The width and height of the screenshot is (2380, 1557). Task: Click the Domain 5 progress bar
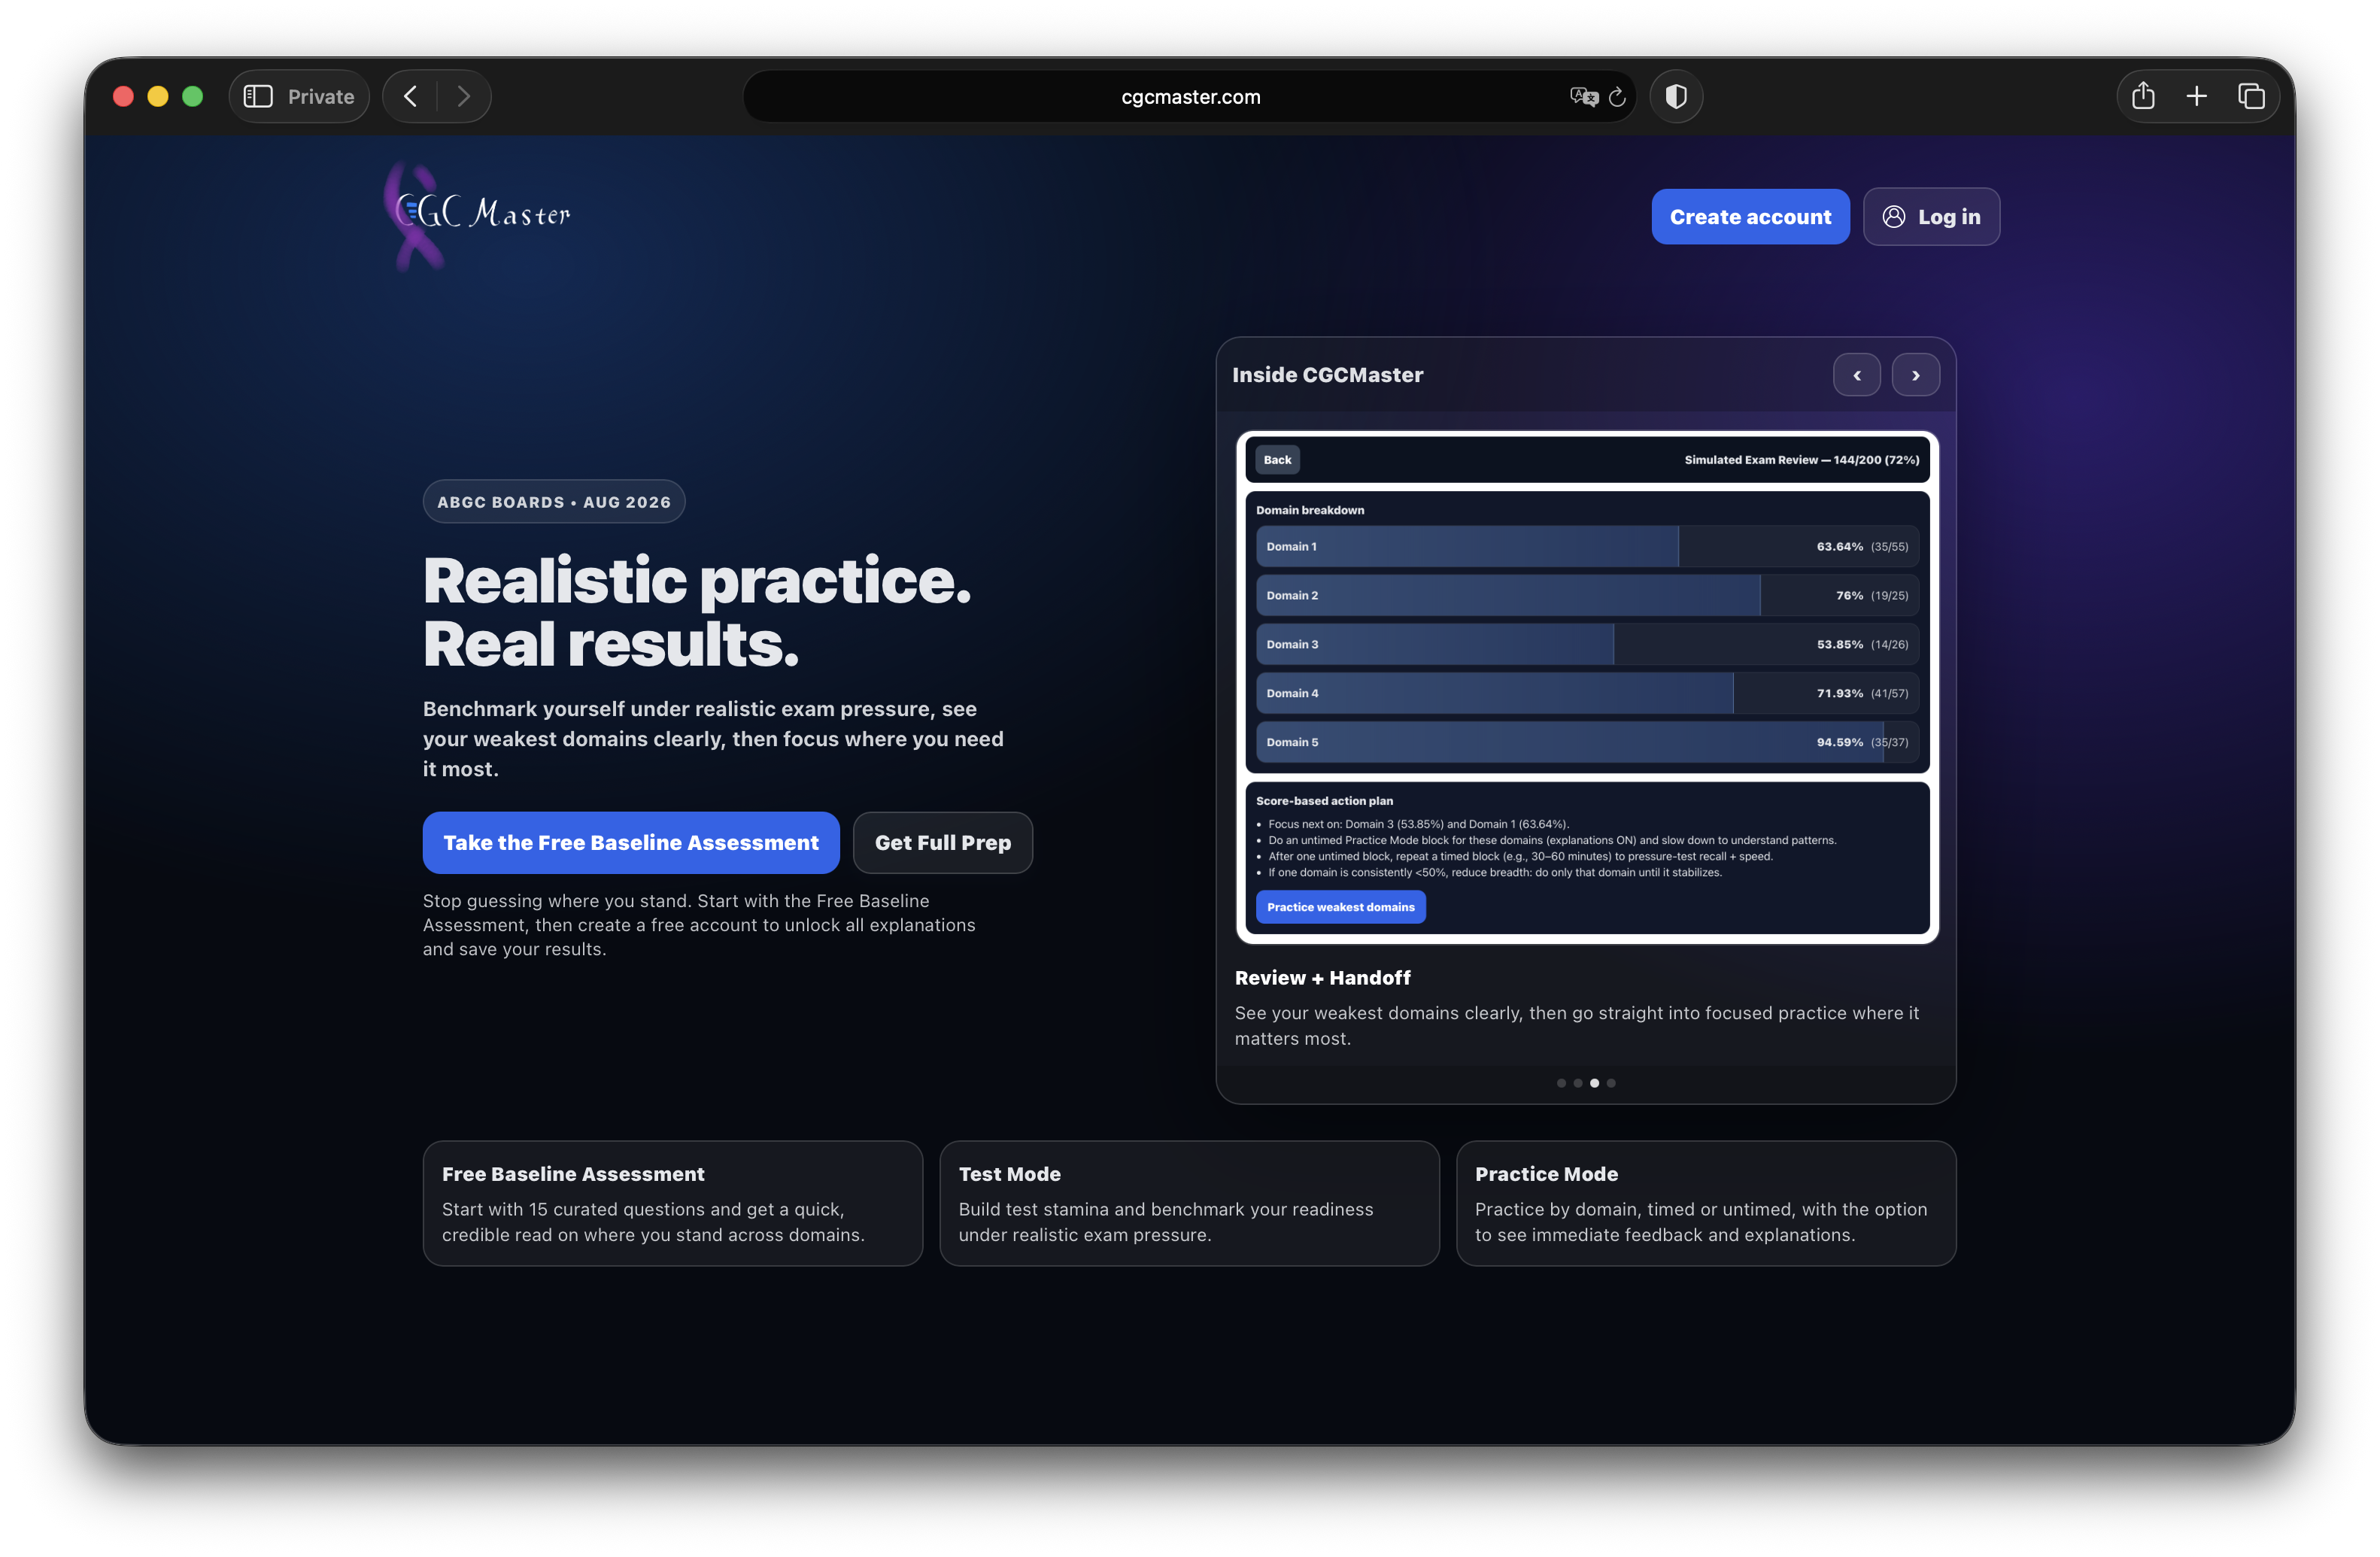pos(1587,742)
